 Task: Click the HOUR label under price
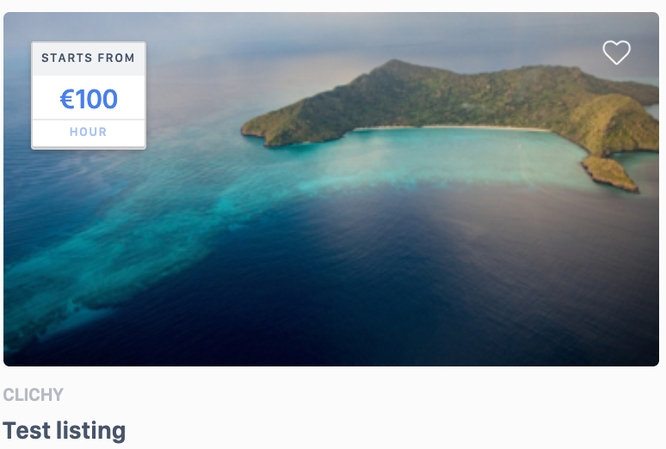88,132
